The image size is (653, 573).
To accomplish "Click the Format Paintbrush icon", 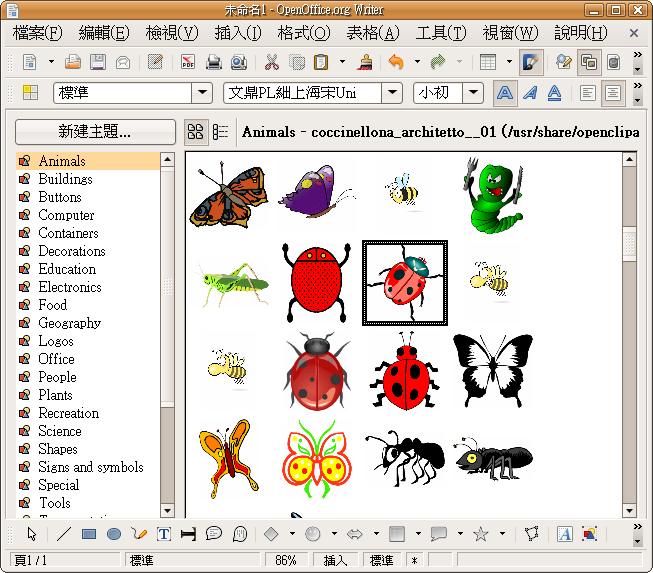I will point(365,62).
